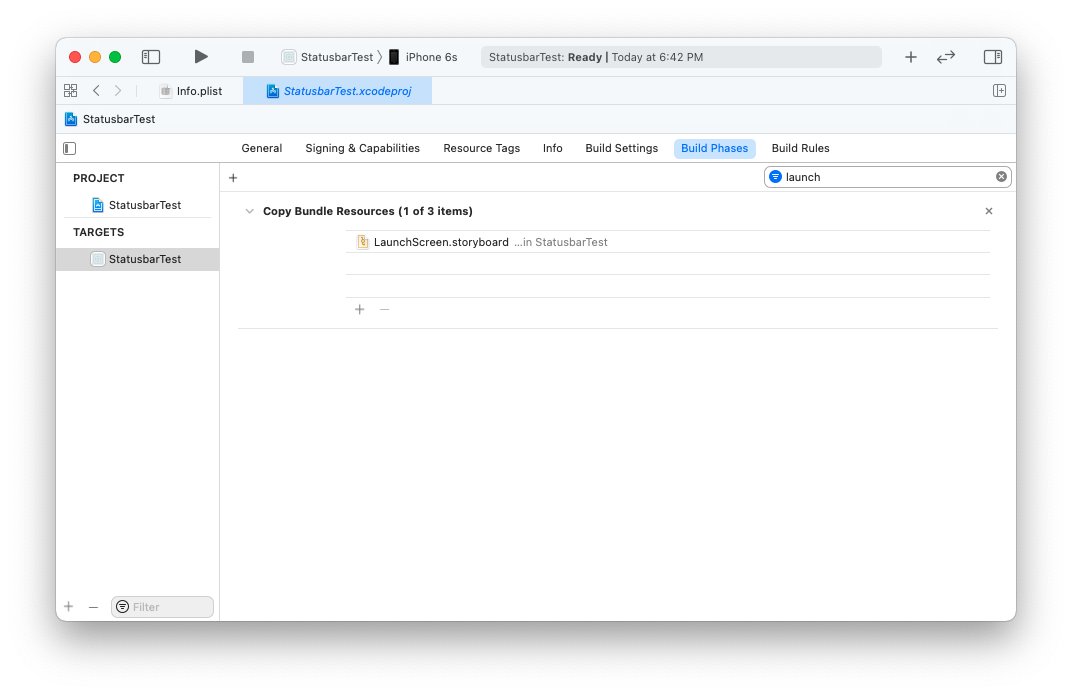The width and height of the screenshot is (1072, 695).
Task: Run the StatusbarTest scheme
Action: (x=200, y=57)
